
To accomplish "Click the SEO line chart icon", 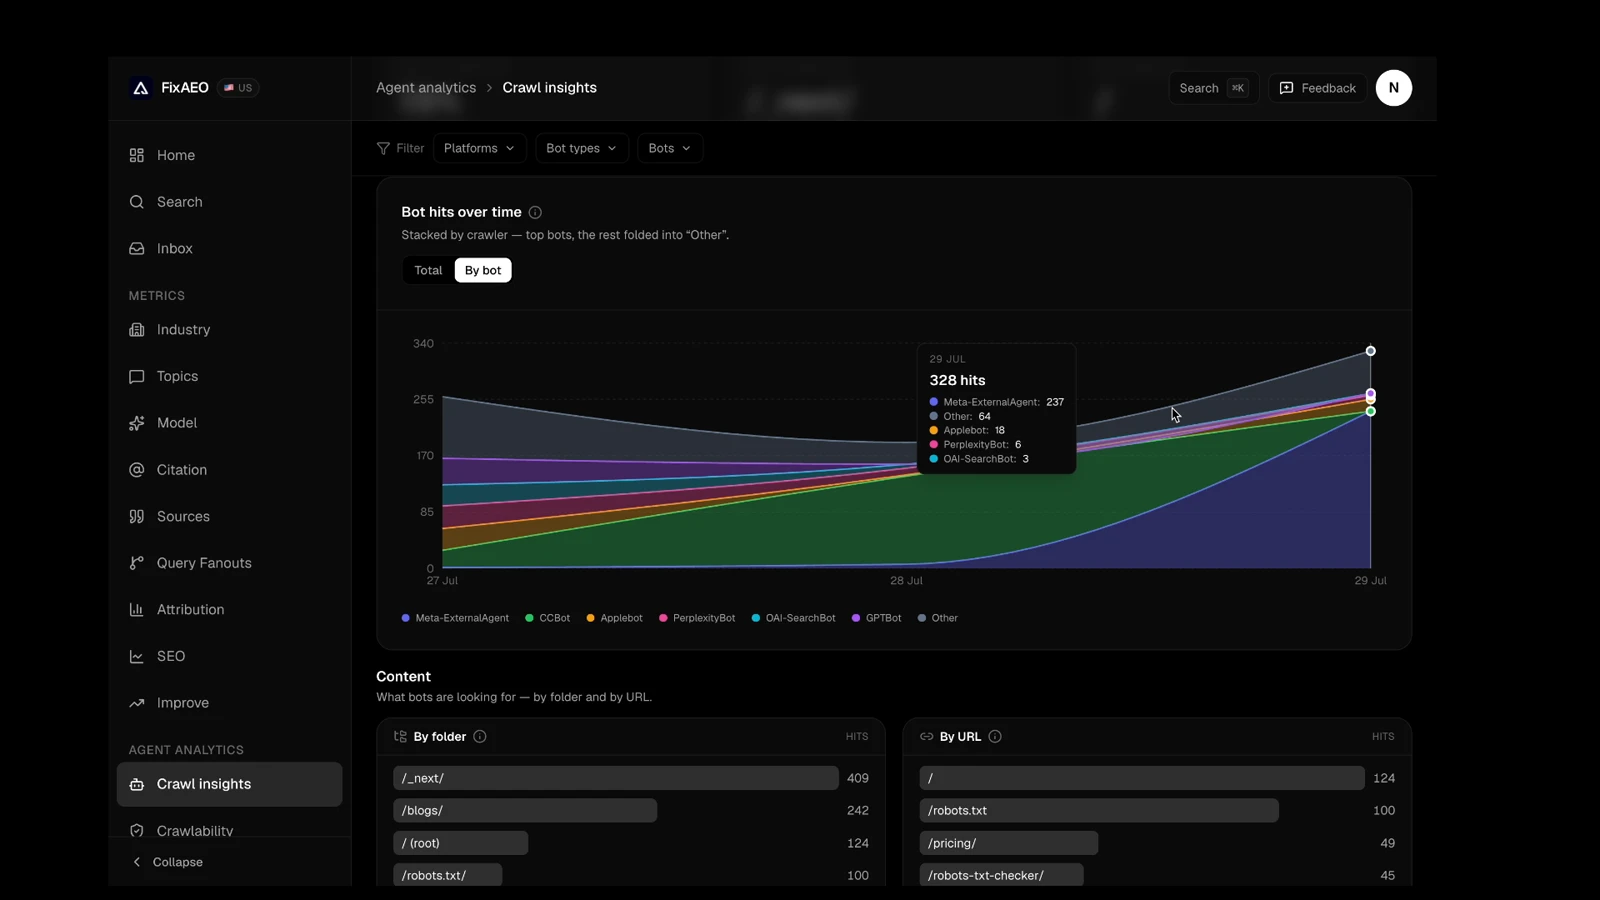I will pos(137,657).
